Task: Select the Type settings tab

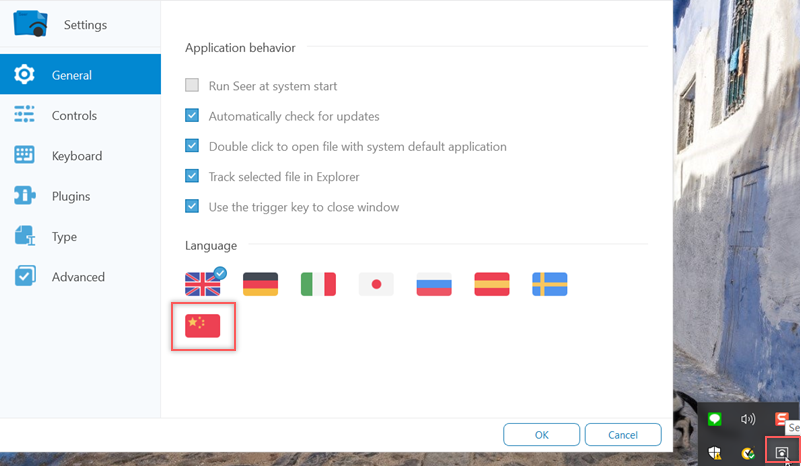Action: [x=80, y=236]
